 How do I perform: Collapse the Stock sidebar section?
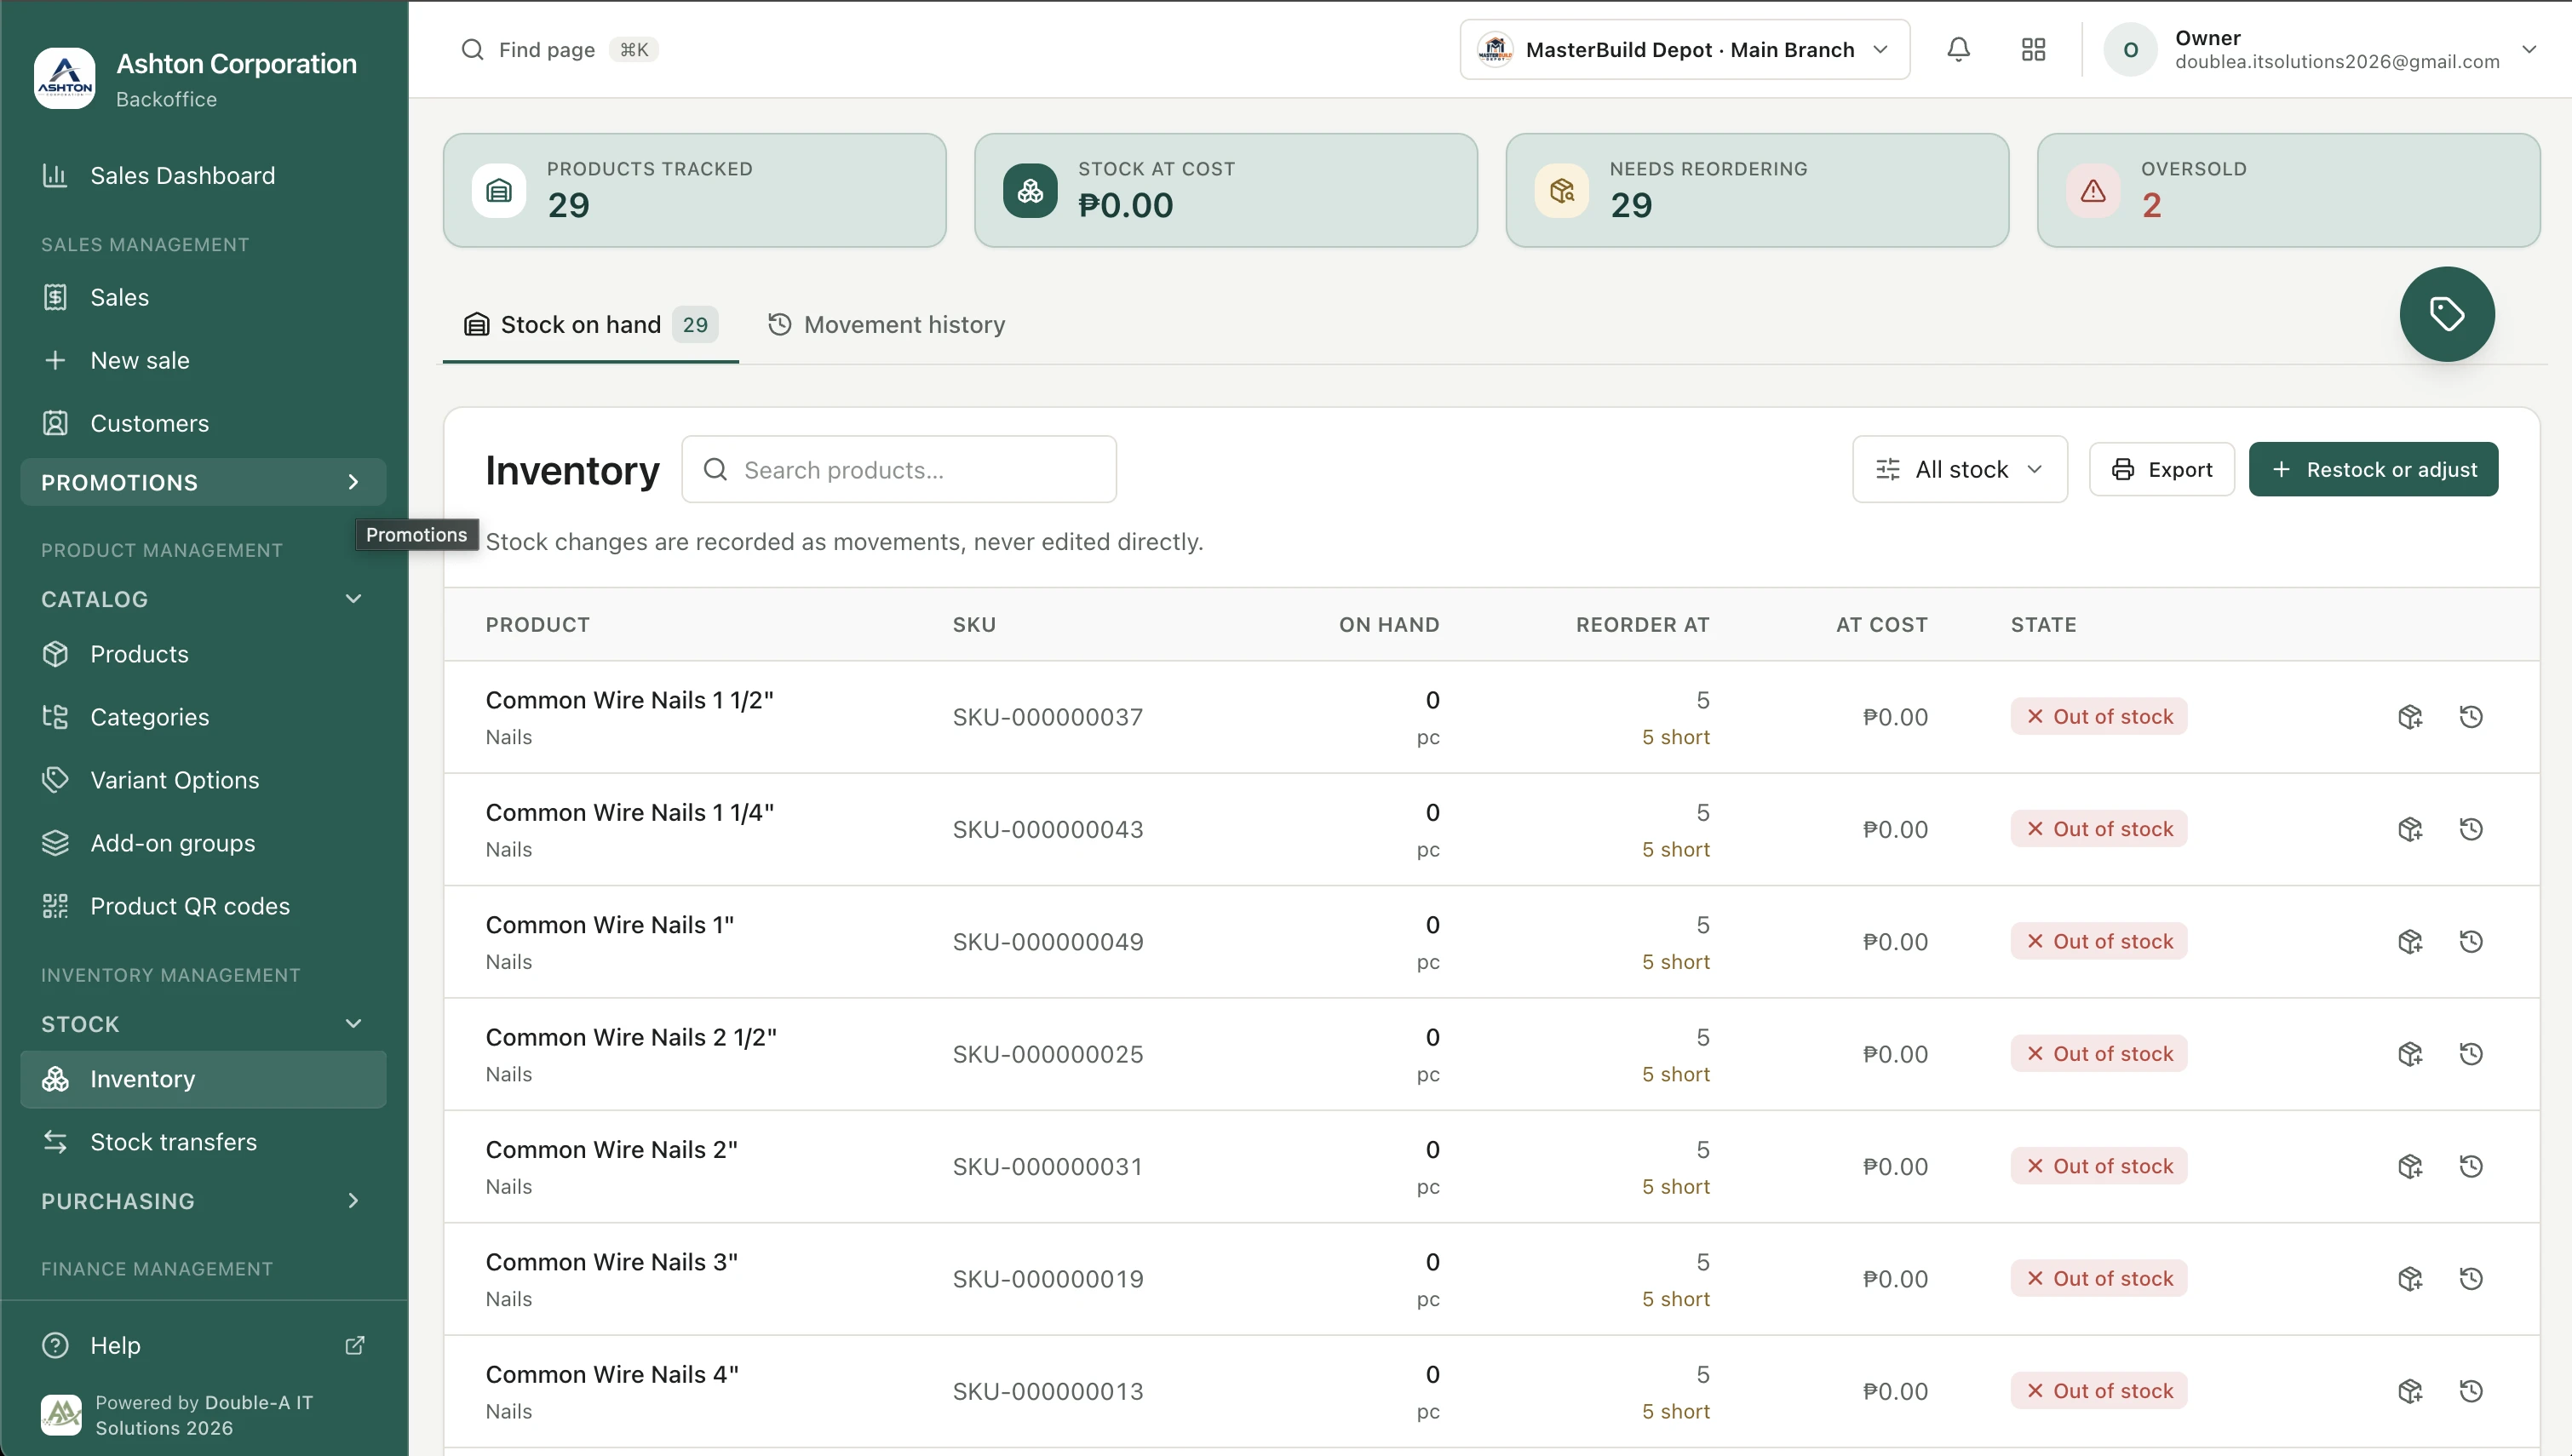[x=203, y=1024]
